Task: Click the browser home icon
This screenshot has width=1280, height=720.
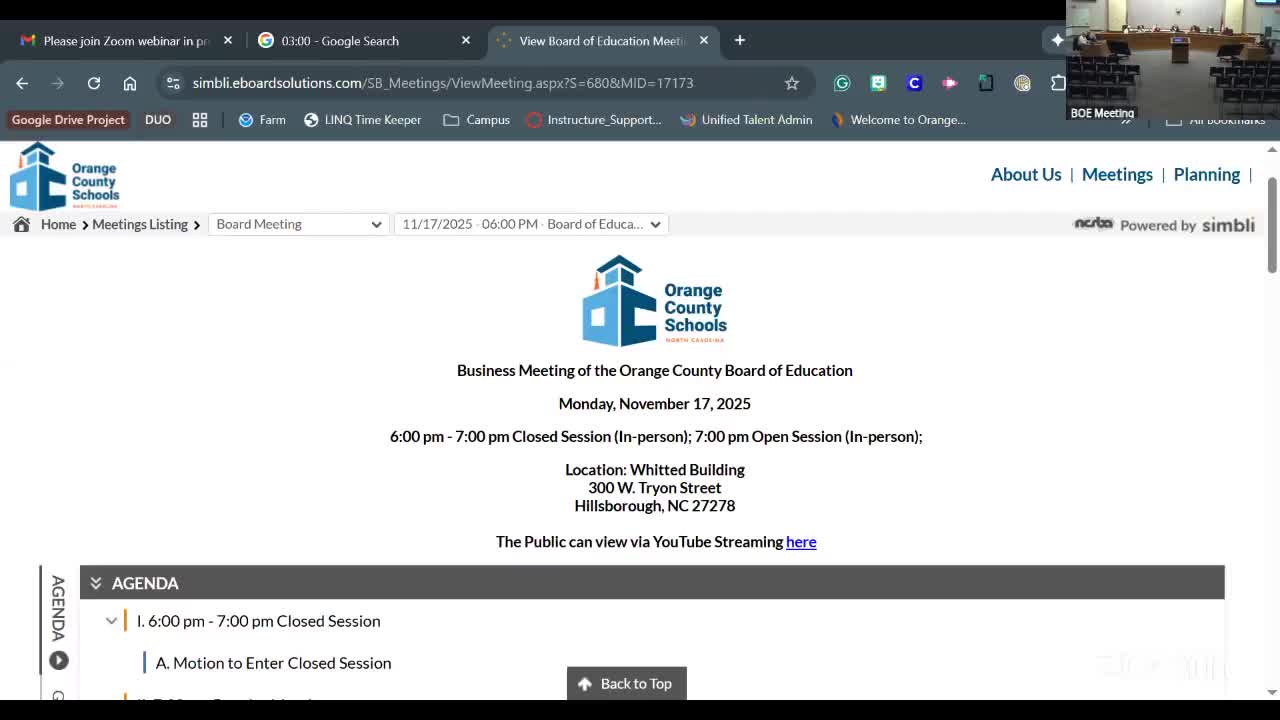Action: [x=130, y=83]
